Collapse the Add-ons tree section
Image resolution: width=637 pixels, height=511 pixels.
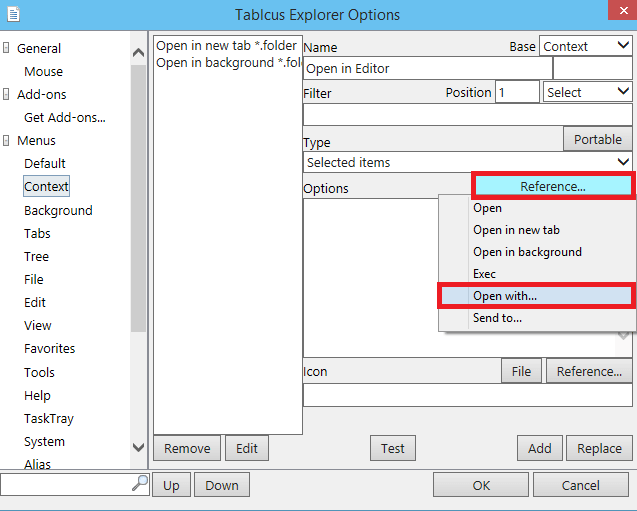pyautogui.click(x=6, y=94)
